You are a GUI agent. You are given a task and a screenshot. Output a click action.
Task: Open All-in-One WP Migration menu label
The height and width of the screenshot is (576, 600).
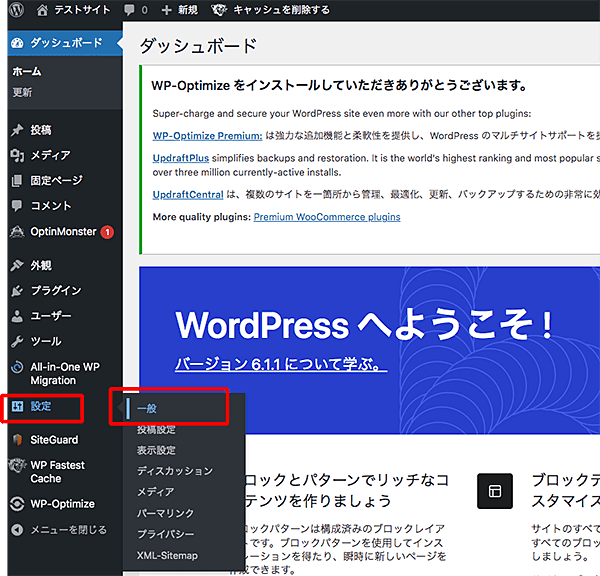coord(65,374)
